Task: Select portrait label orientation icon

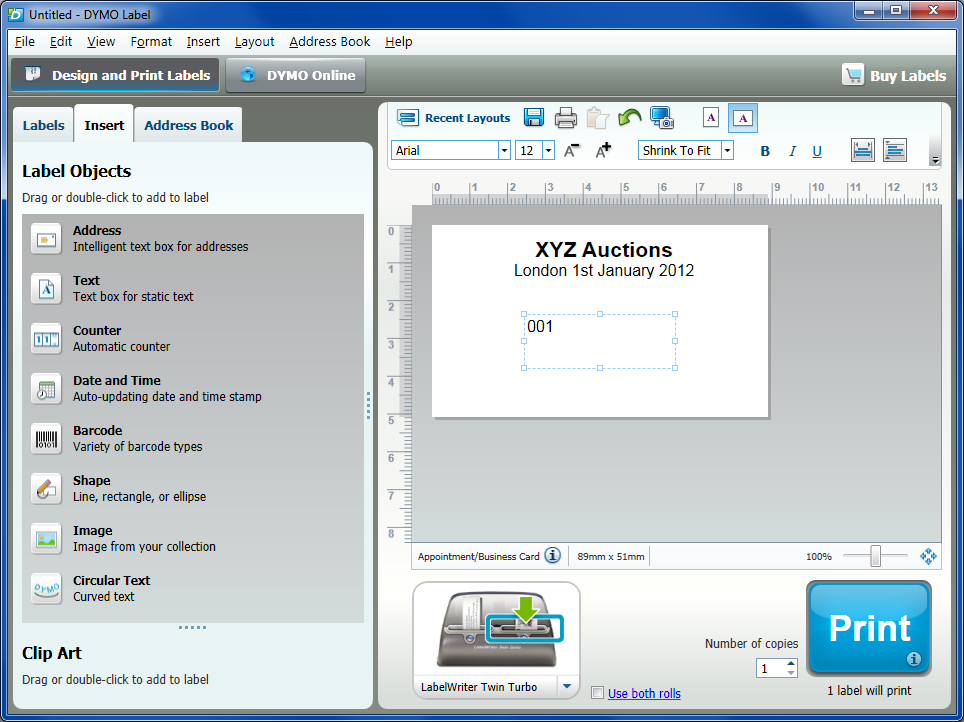Action: (x=711, y=117)
